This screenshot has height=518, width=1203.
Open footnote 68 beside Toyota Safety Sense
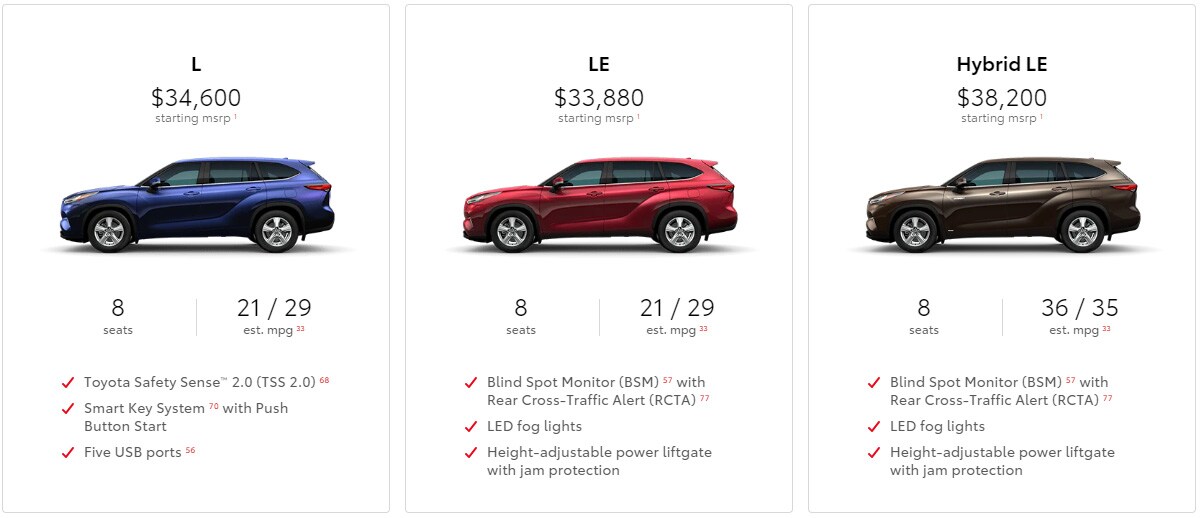(x=324, y=380)
